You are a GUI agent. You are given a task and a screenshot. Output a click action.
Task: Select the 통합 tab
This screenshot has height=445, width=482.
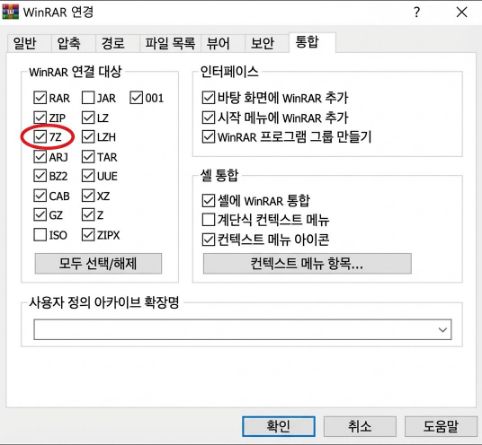[x=312, y=42]
